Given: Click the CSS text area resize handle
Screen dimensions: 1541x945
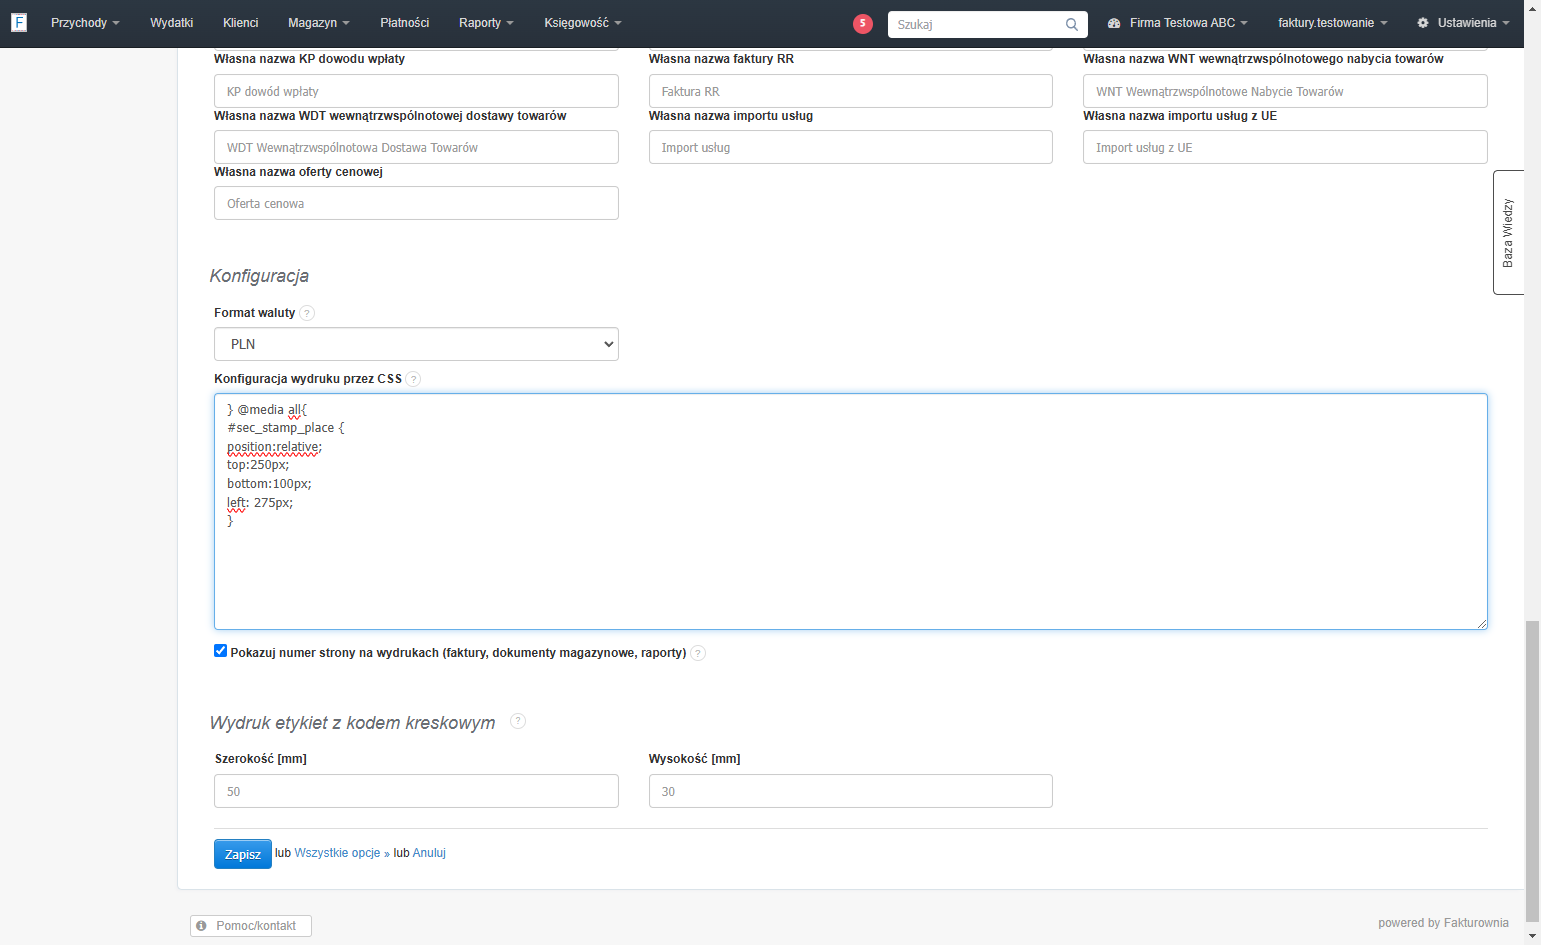Looking at the screenshot, I should pyautogui.click(x=1481, y=623).
